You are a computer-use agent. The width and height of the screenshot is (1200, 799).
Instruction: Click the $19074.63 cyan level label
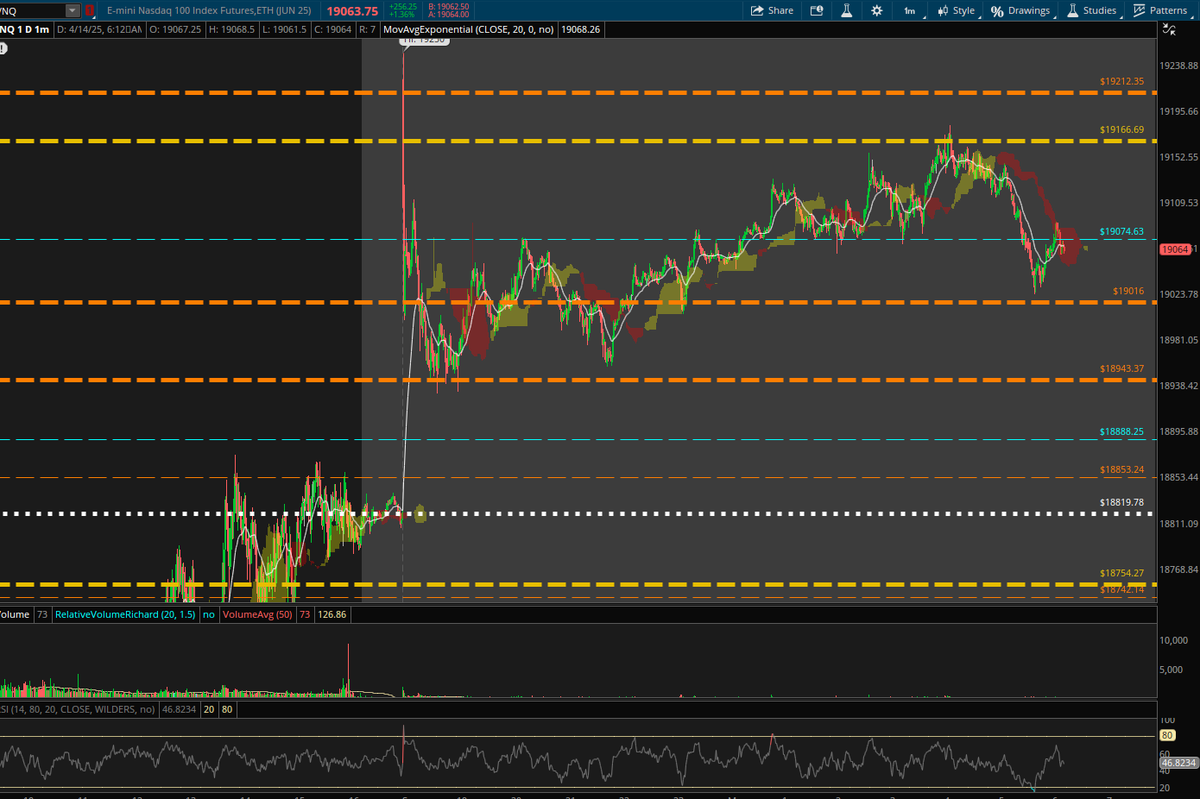point(1121,231)
